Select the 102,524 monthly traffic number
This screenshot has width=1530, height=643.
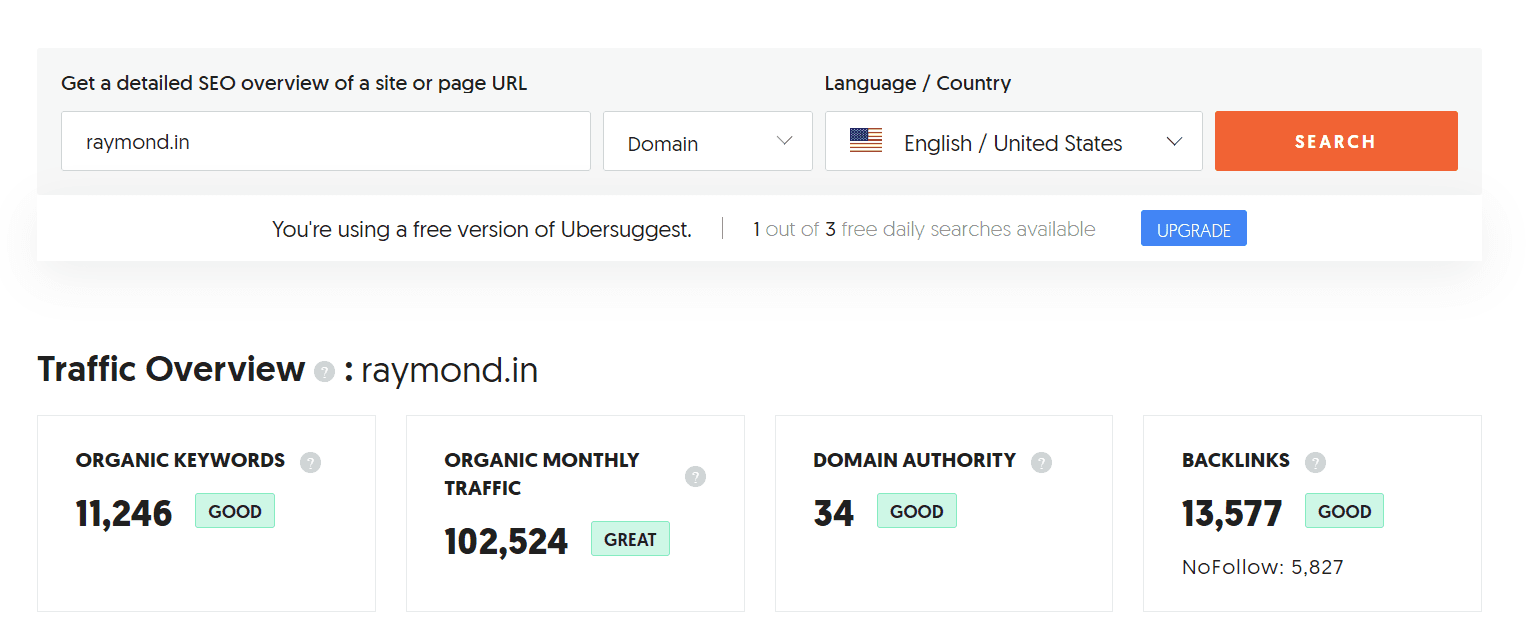pyautogui.click(x=506, y=542)
